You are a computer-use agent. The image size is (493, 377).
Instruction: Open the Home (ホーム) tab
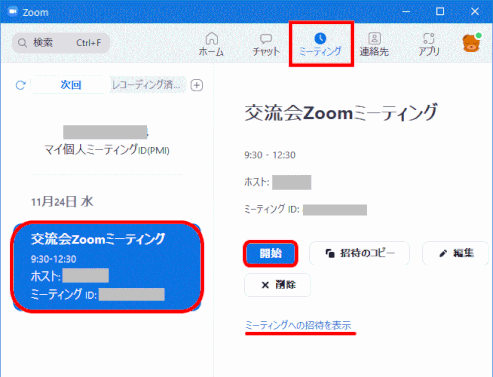(211, 44)
